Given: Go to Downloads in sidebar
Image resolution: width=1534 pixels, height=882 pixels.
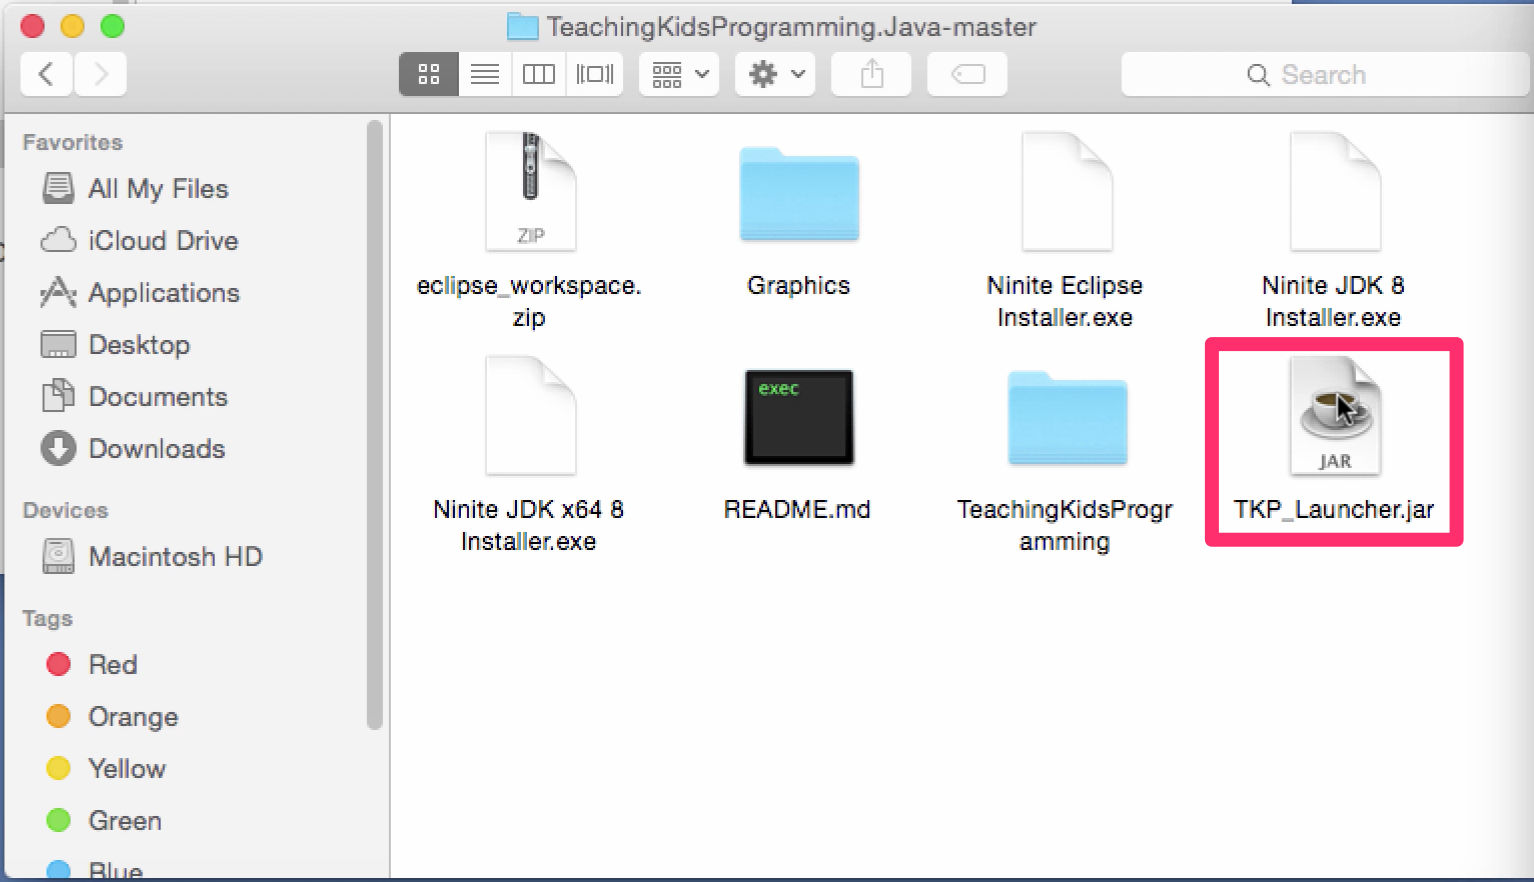Looking at the screenshot, I should [156, 449].
